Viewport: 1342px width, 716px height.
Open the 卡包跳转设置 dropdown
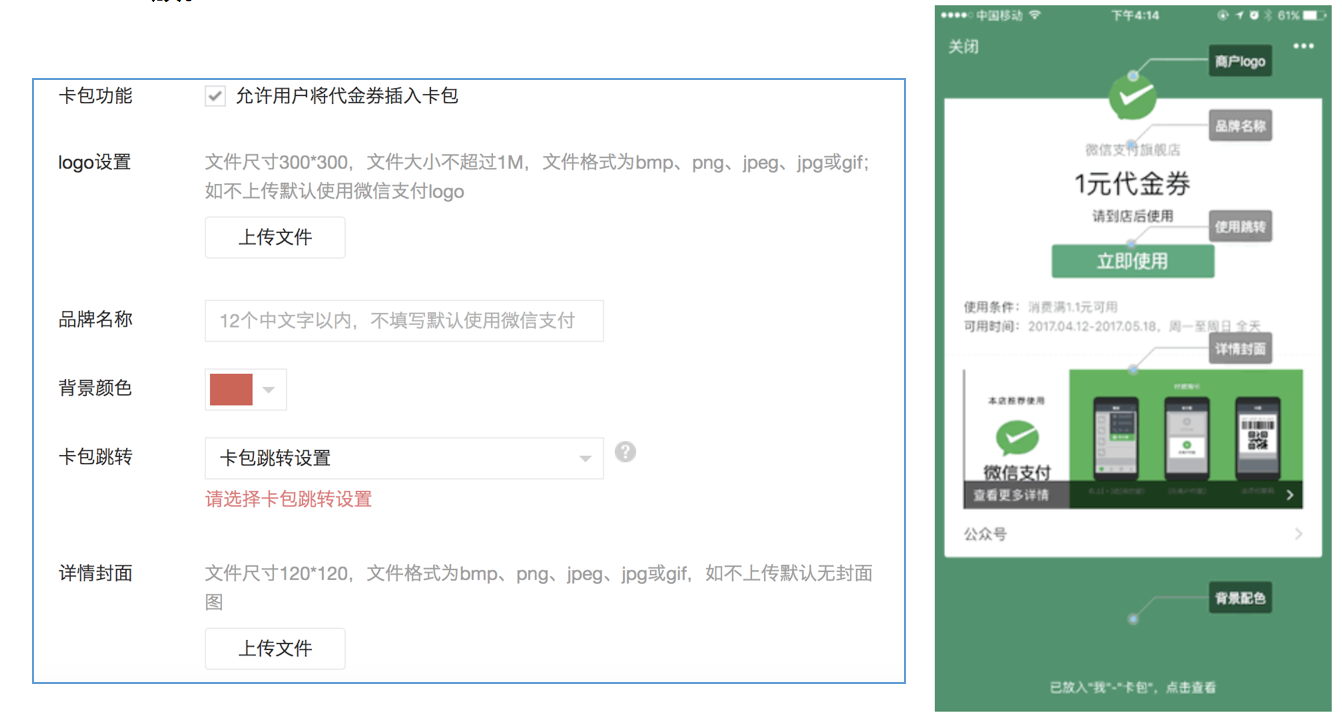pyautogui.click(x=403, y=458)
